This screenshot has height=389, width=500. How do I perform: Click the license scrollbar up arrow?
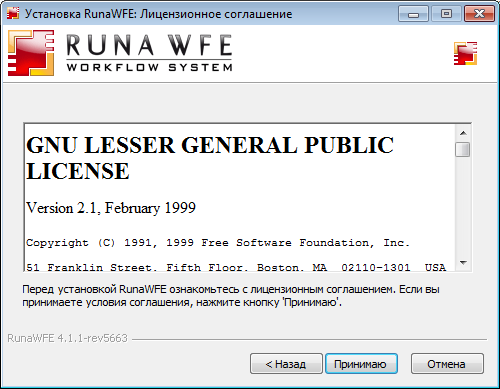[x=463, y=133]
